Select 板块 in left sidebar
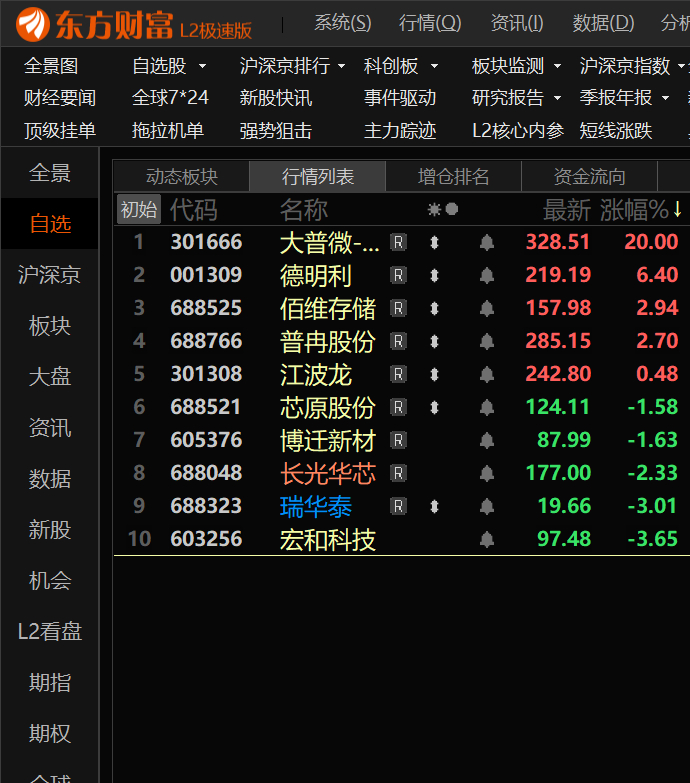The width and height of the screenshot is (690, 783). coord(50,326)
